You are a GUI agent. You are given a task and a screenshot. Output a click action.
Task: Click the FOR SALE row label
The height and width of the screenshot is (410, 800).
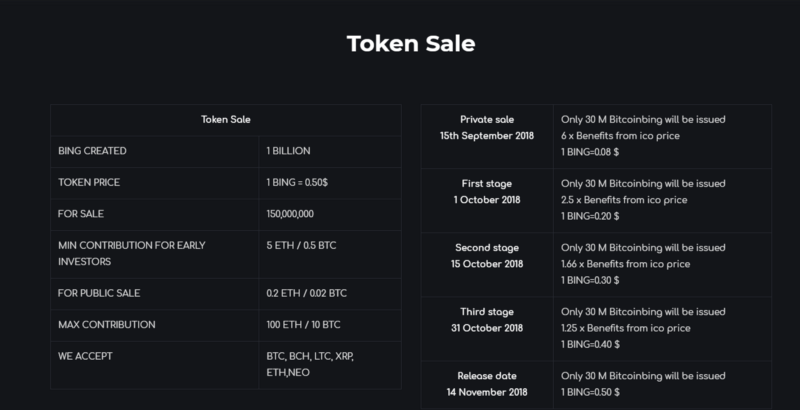(81, 214)
